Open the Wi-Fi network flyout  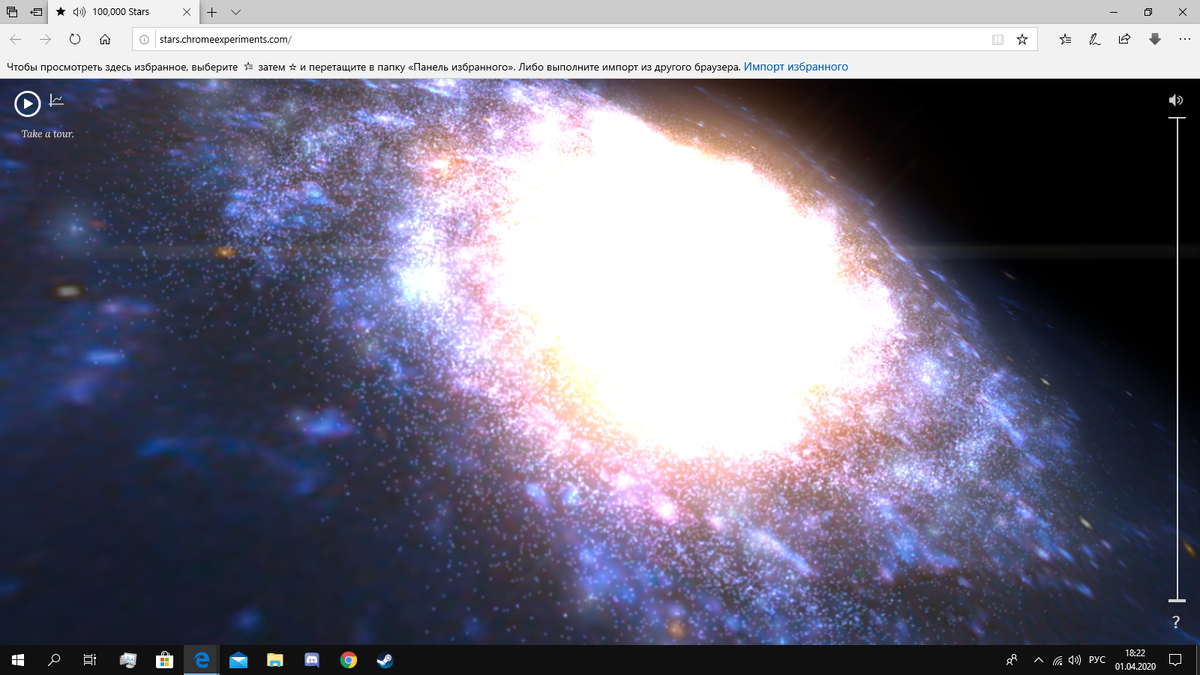(1057, 660)
